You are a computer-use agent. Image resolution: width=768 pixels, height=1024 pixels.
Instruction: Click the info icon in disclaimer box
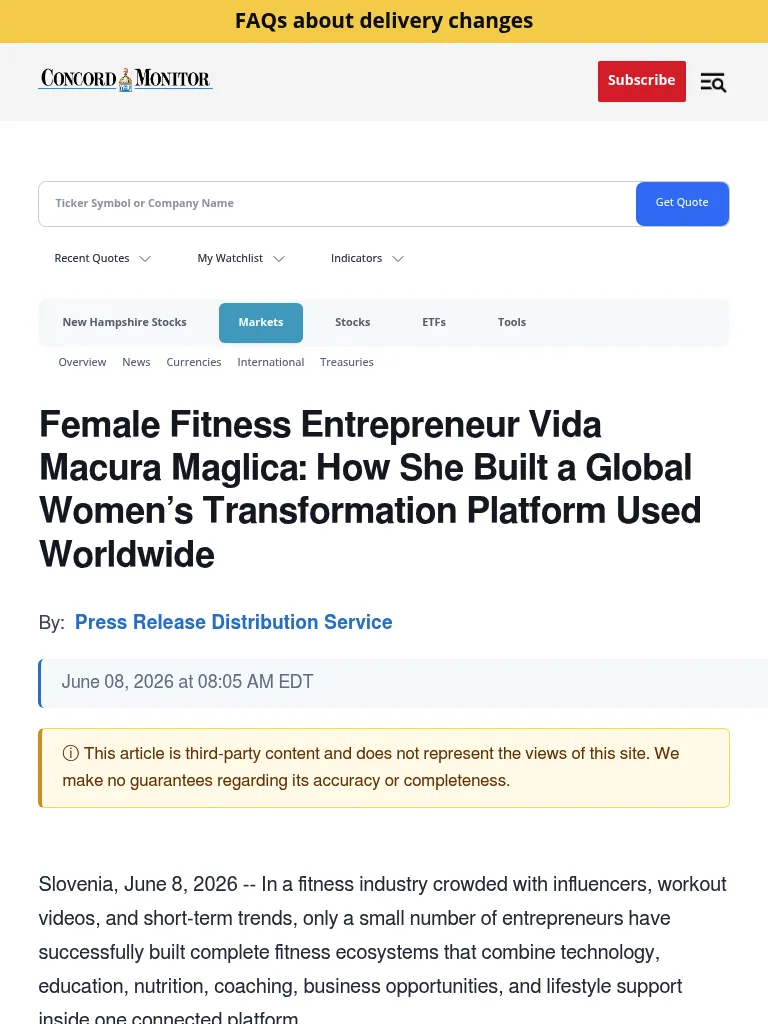click(x=71, y=753)
